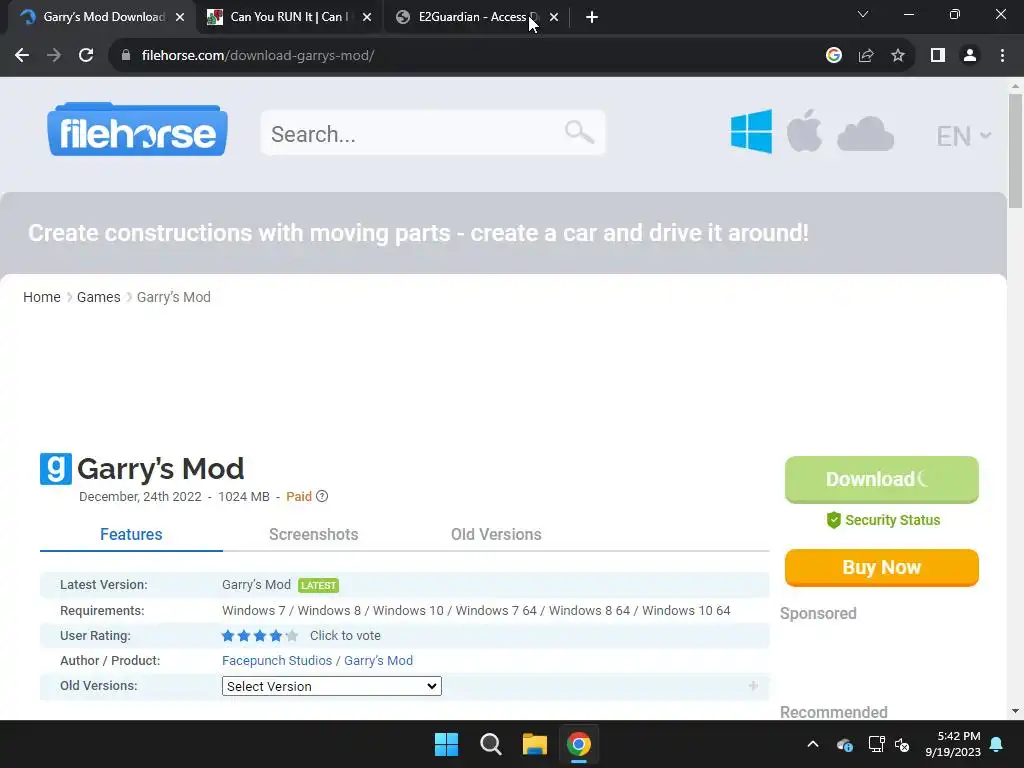Image resolution: width=1024 pixels, height=768 pixels.
Task: Close the E2Guardian tab
Action: [554, 17]
